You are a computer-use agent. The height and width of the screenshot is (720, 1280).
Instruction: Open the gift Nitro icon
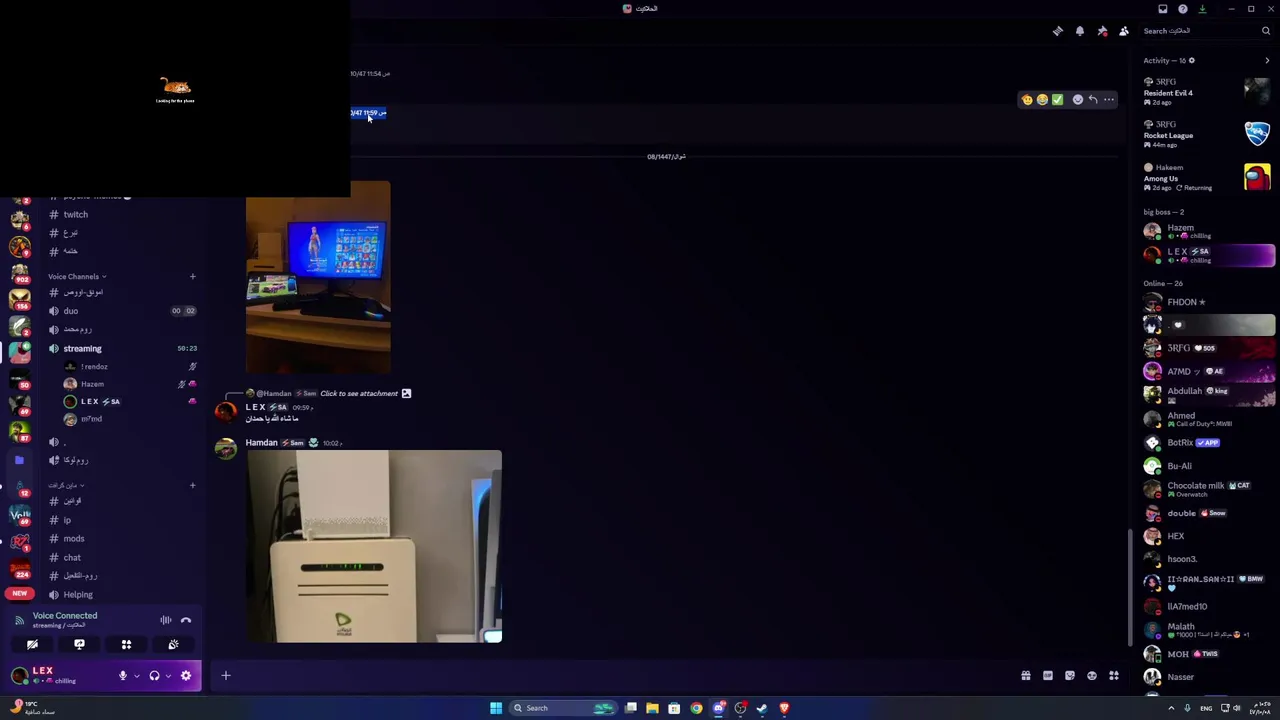click(x=1026, y=677)
